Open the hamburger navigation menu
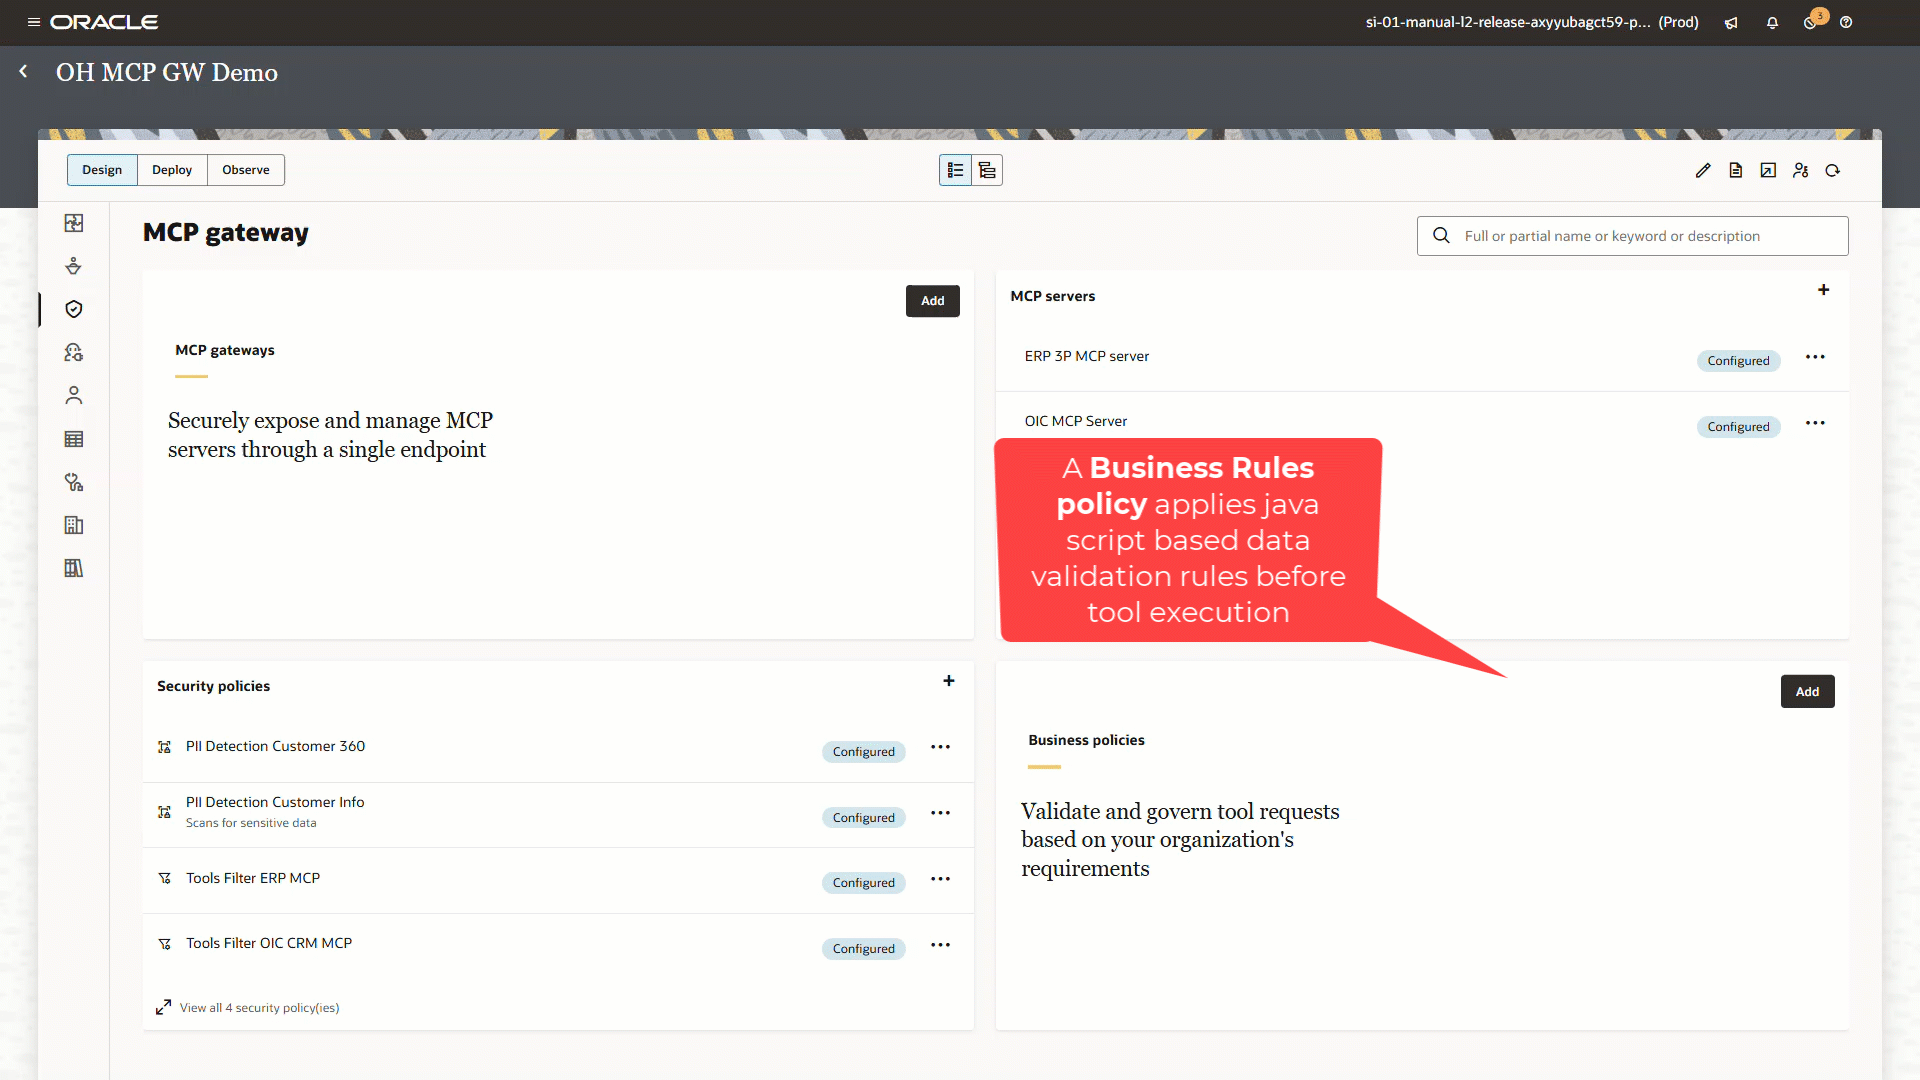This screenshot has height=1080, width=1920. pyautogui.click(x=33, y=22)
